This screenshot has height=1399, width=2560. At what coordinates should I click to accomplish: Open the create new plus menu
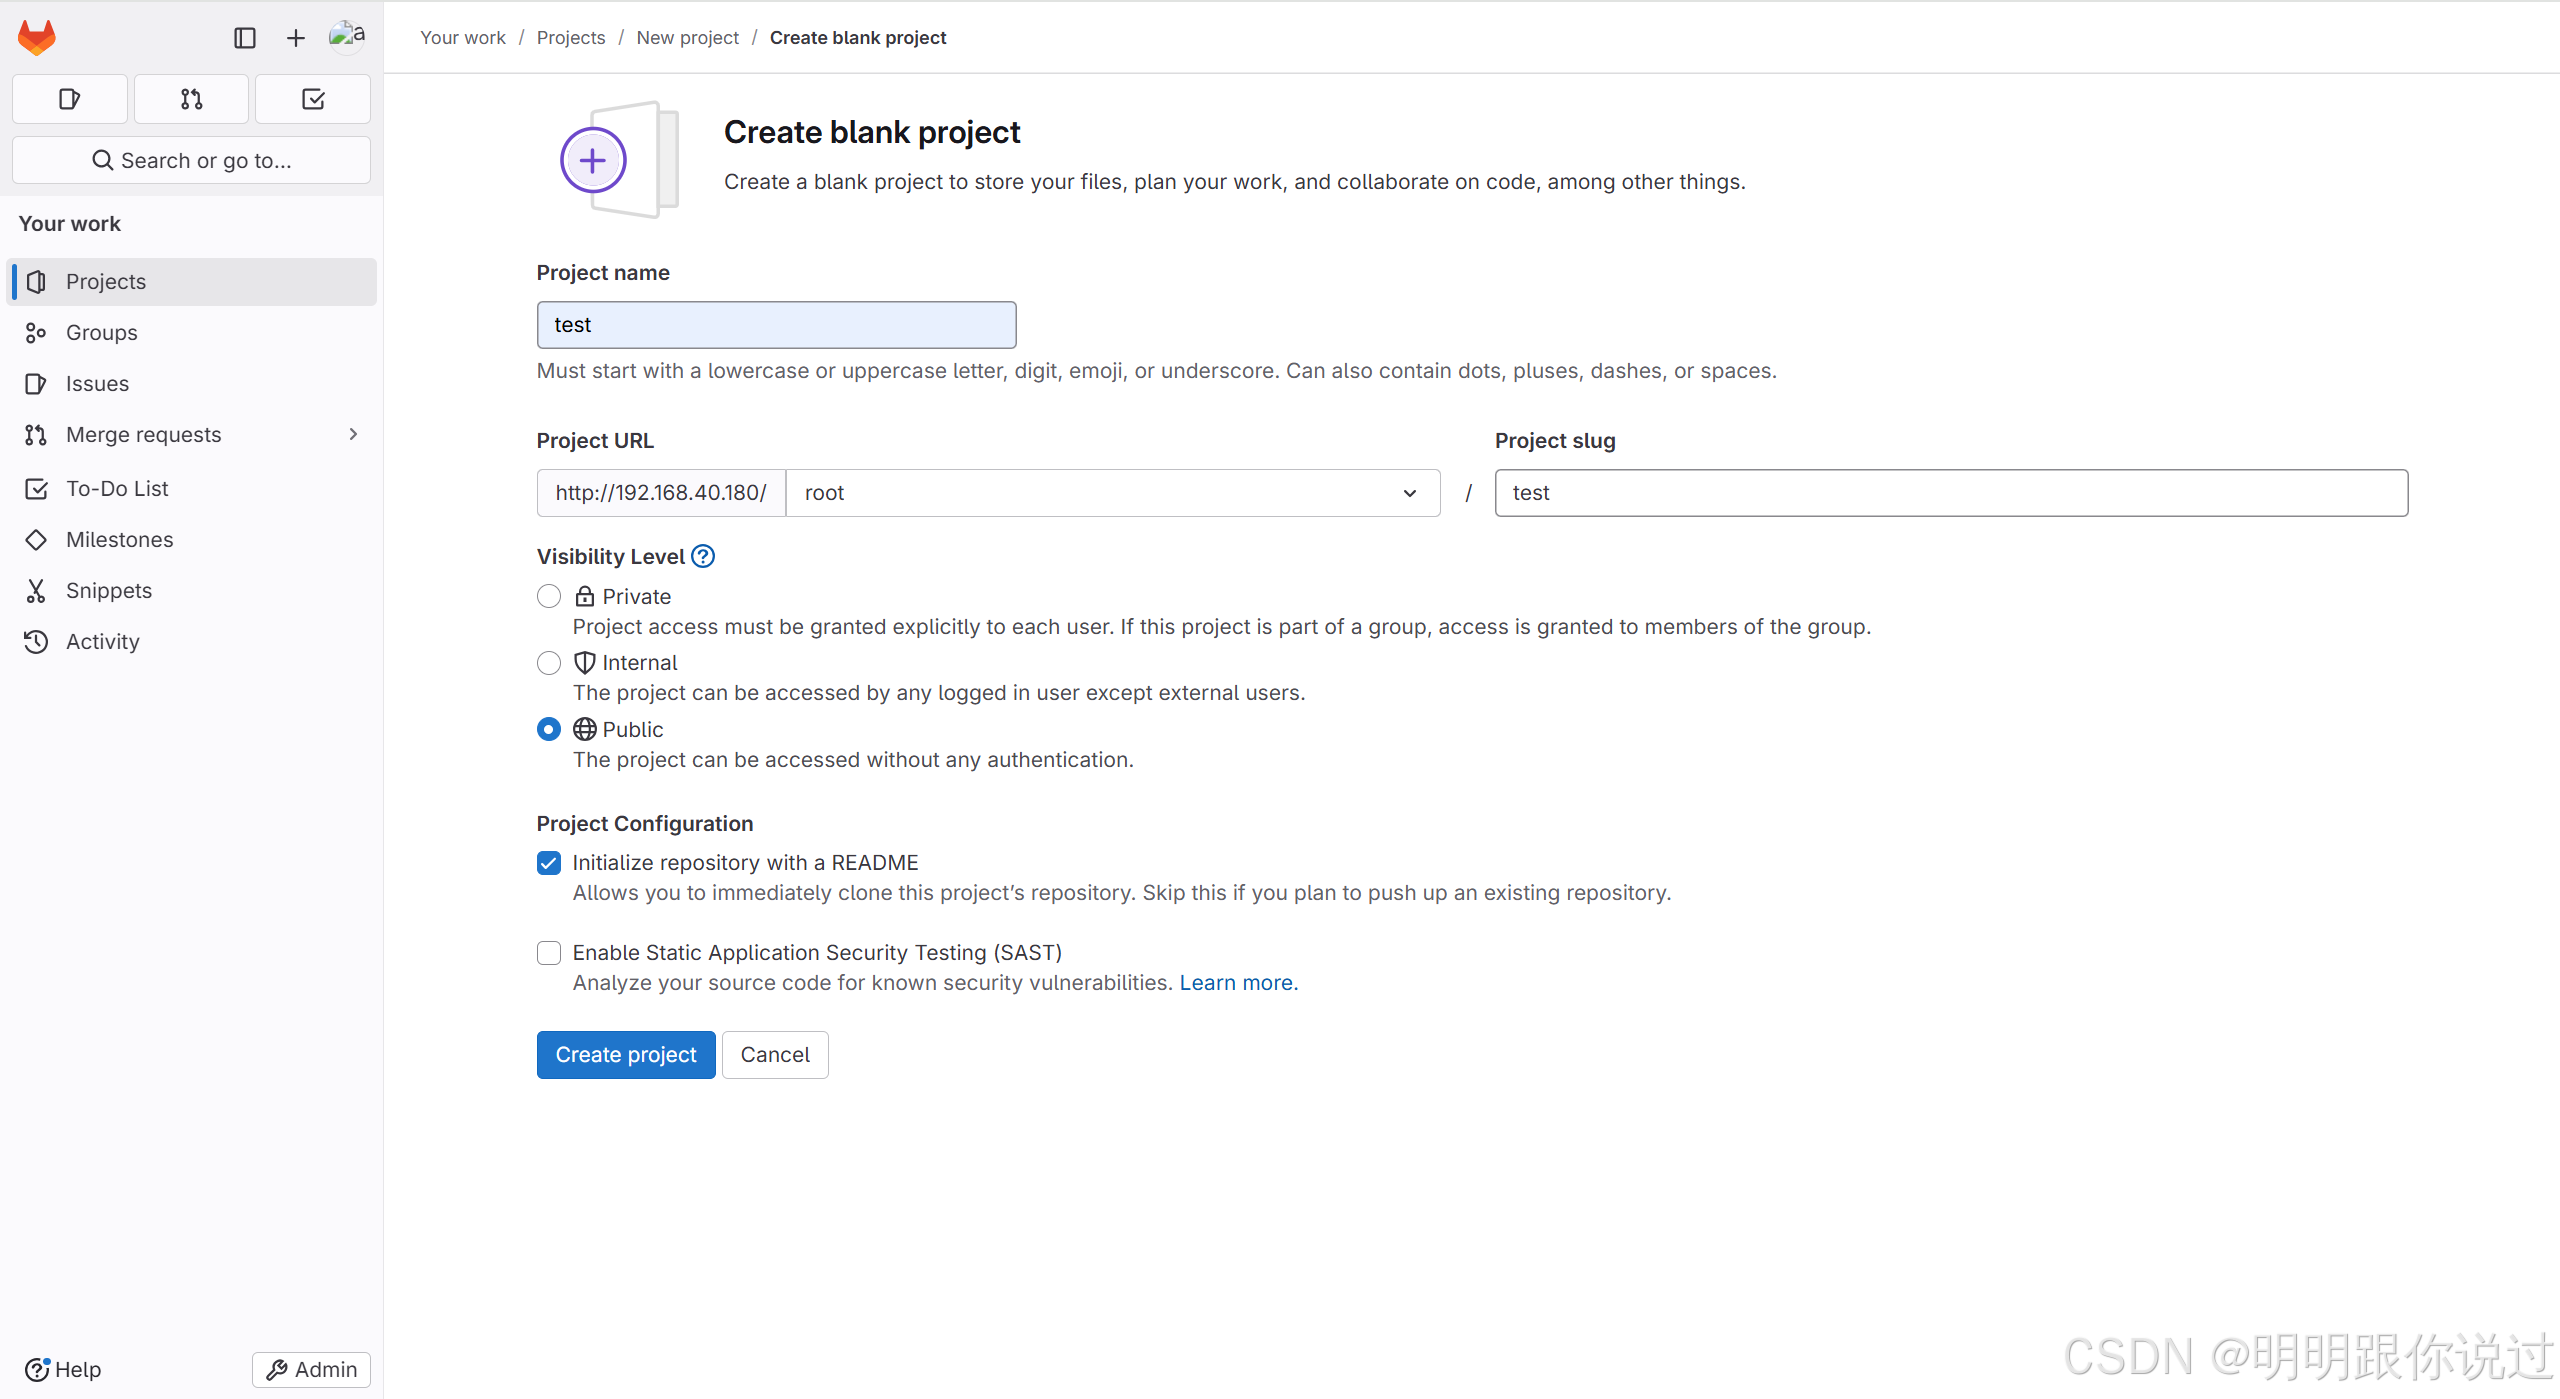(296, 38)
